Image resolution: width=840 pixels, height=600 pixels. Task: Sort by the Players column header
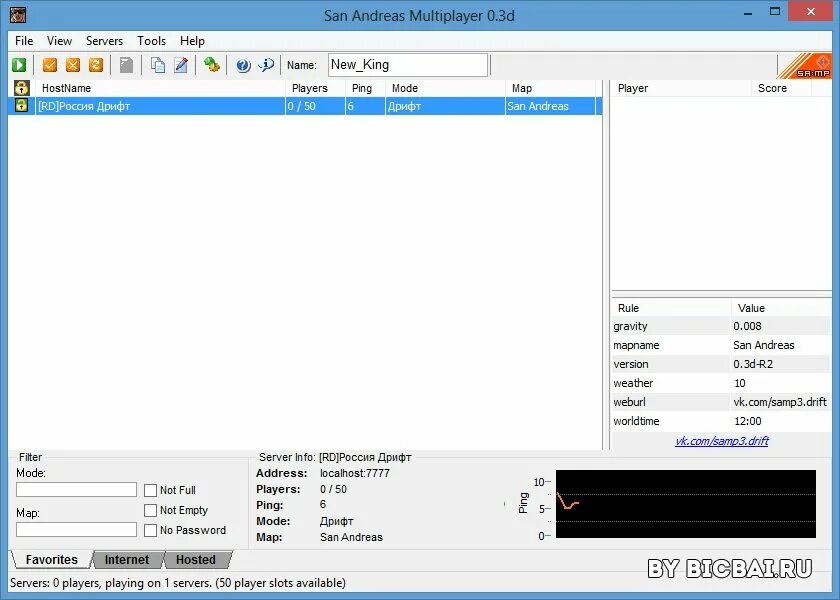[316, 88]
